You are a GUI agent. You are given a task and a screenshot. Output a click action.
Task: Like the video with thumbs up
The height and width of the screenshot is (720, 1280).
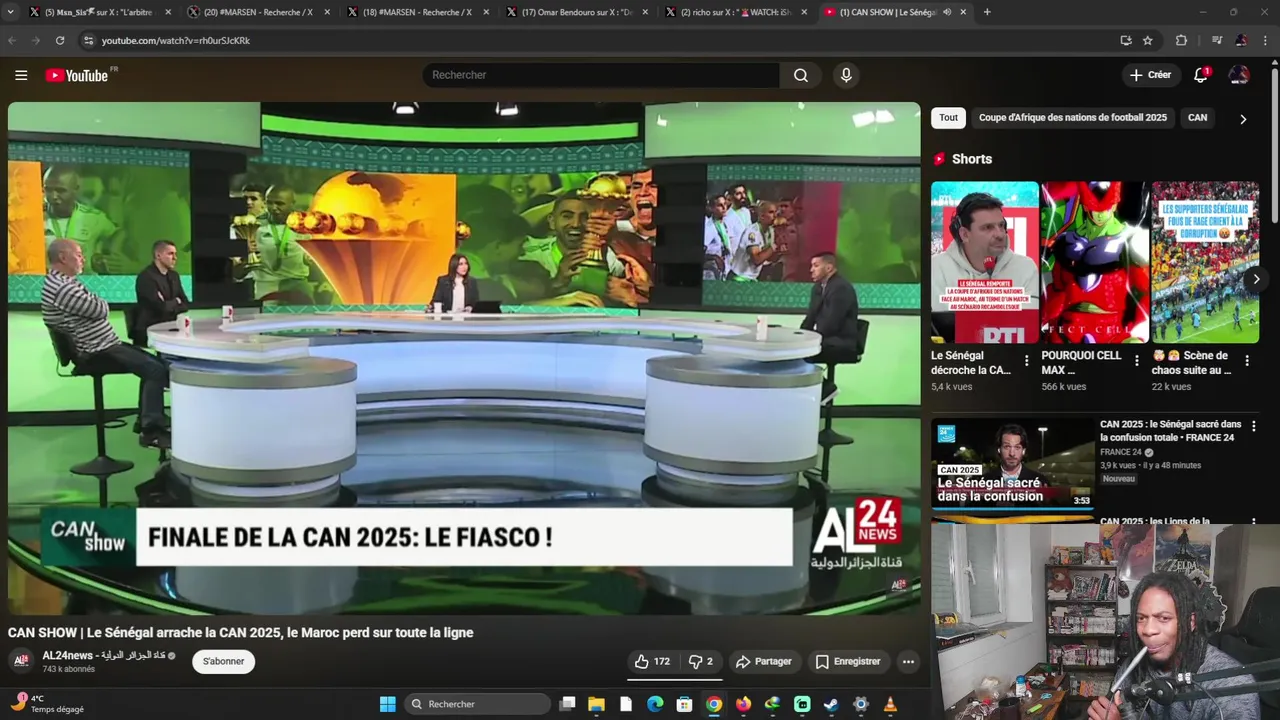point(652,661)
